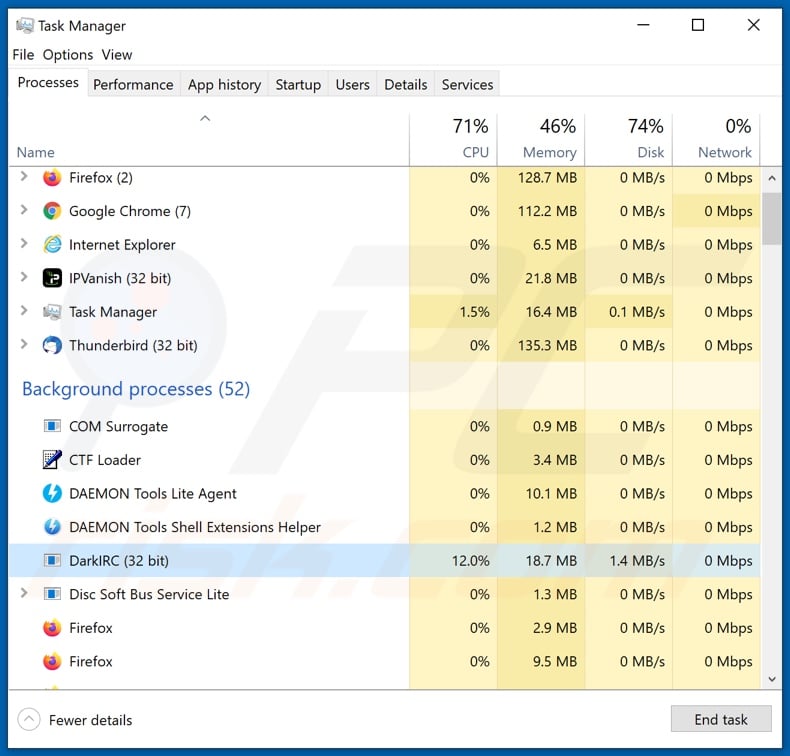
Task: Select the DarkIRC (32 bit) row
Action: click(x=384, y=560)
